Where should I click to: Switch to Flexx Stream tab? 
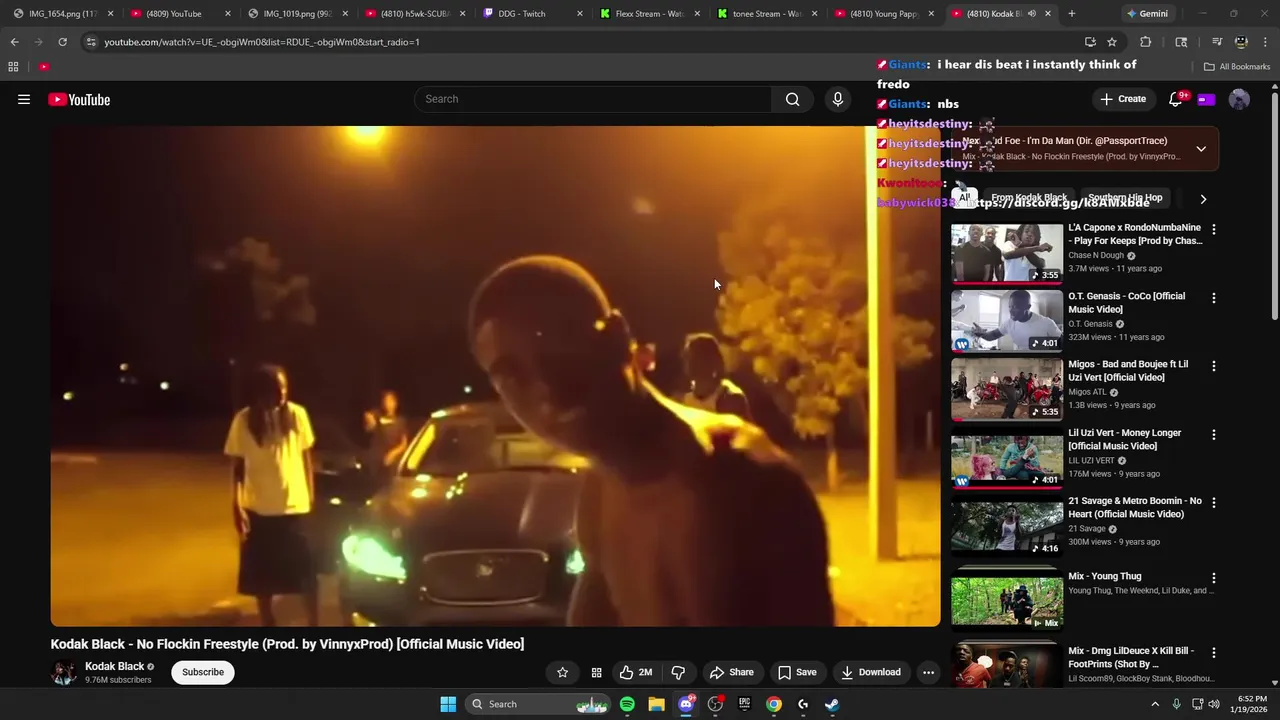coord(649,14)
